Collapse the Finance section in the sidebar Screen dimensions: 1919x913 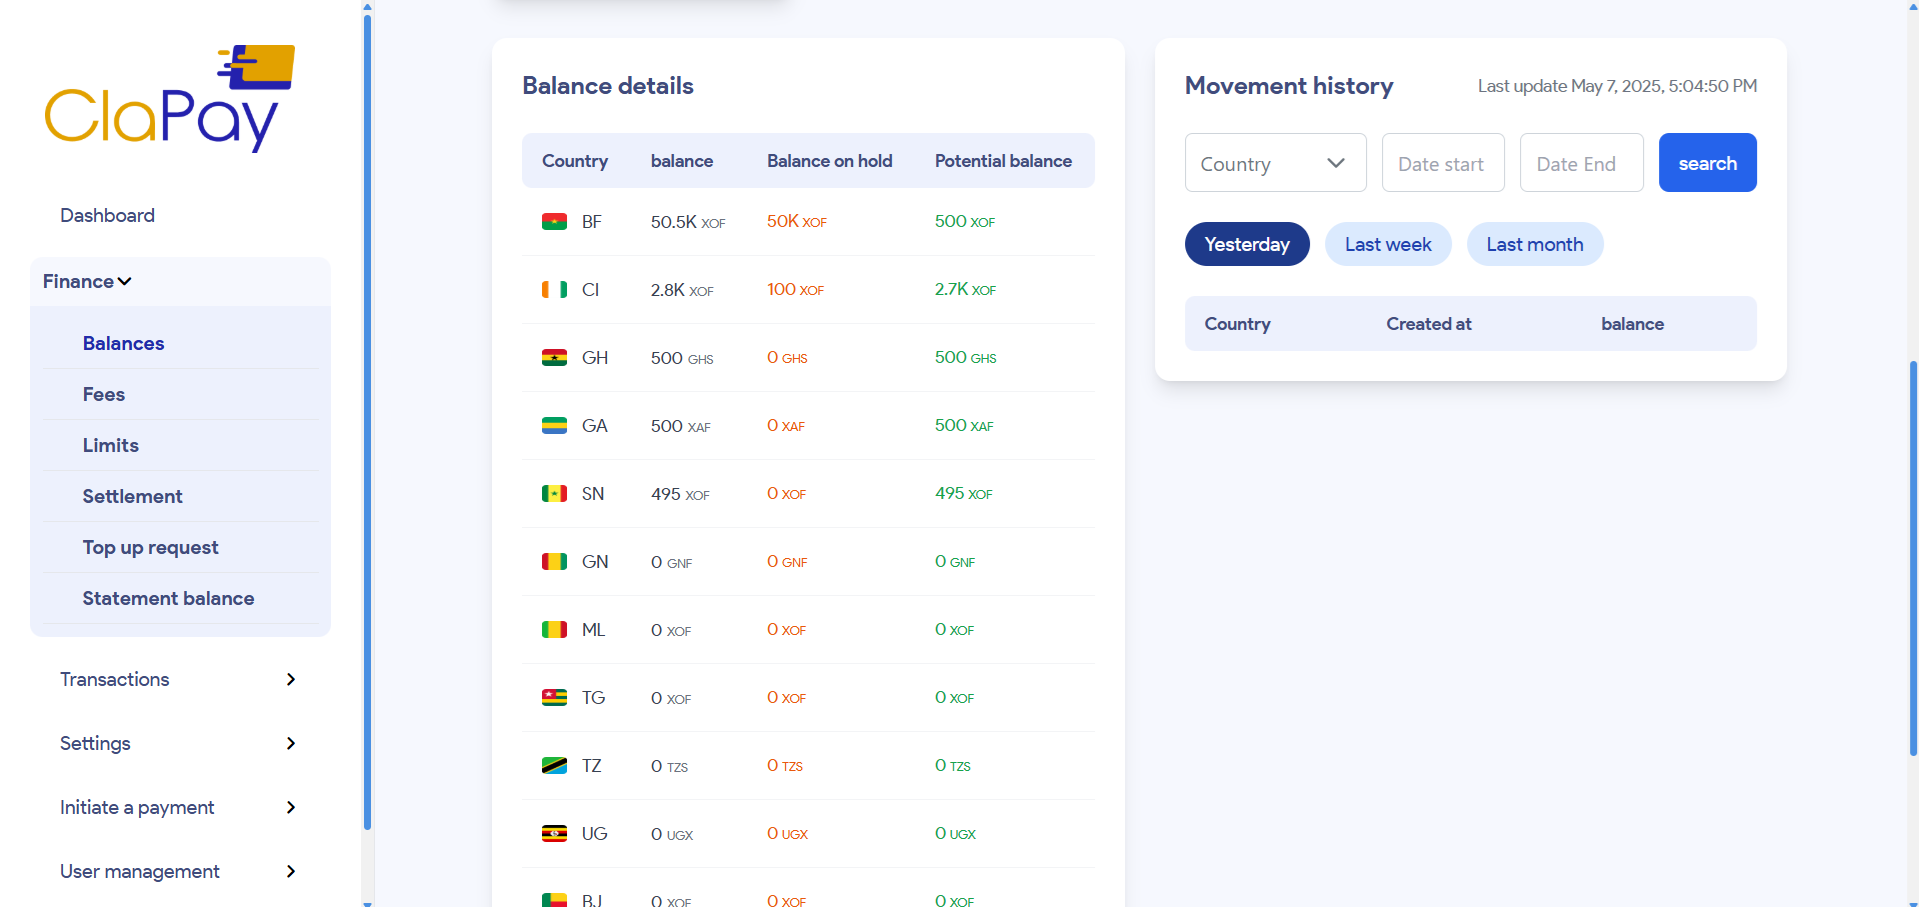click(85, 281)
